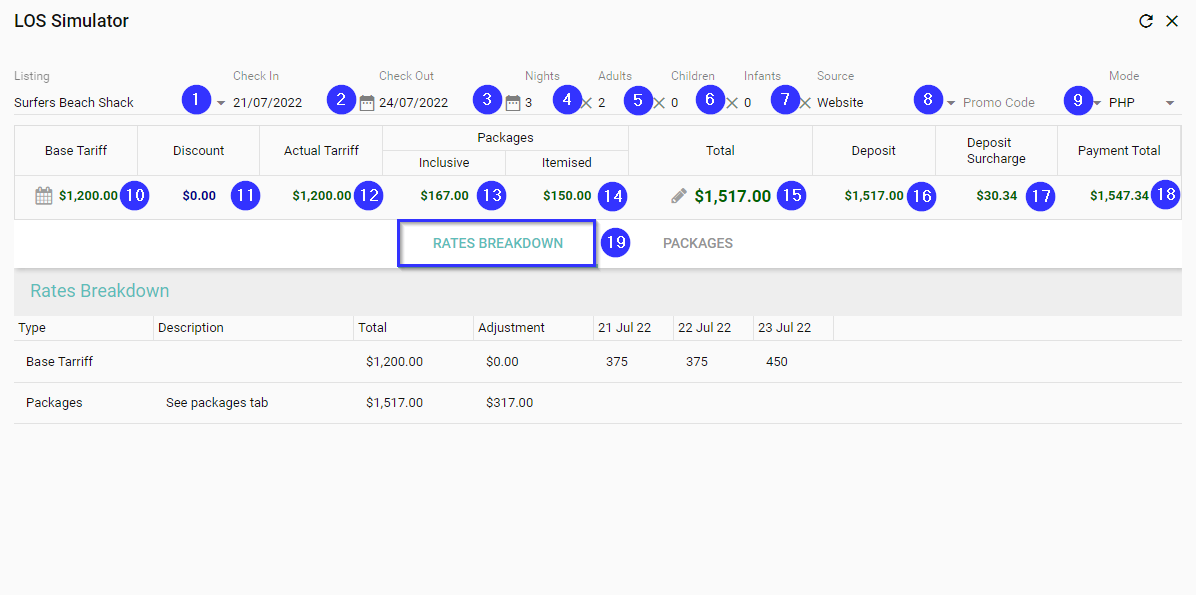This screenshot has width=1196, height=595.
Task: Click the refresh icon in the header
Action: point(1146,21)
